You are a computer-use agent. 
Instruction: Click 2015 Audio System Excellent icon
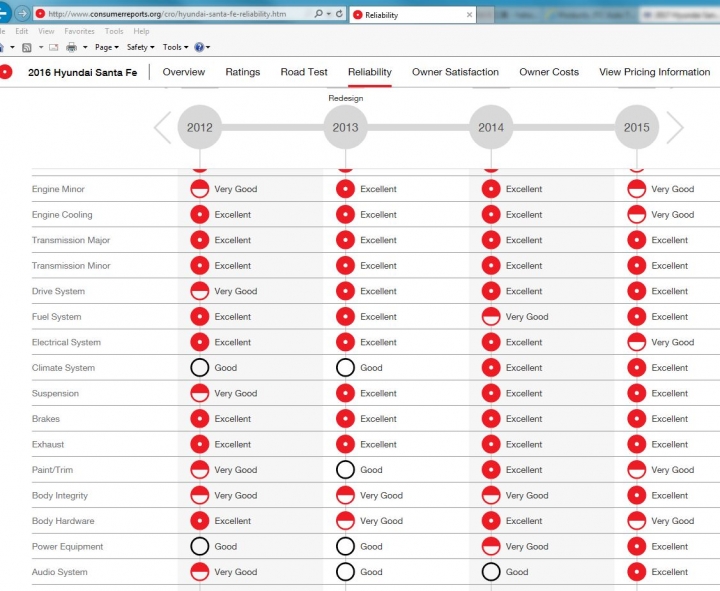[x=637, y=572]
